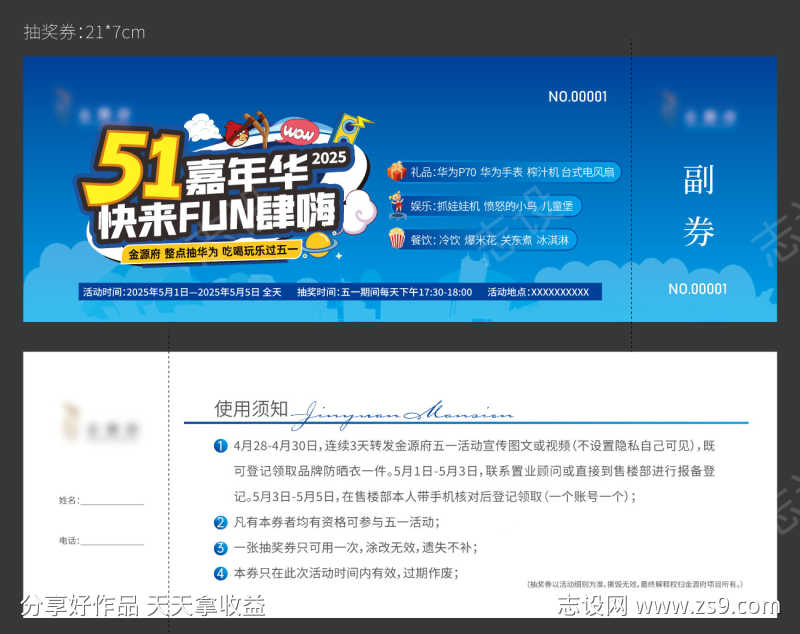This screenshot has height=634, width=800.
Task: Expand the 2025 badge on the title
Action: (327, 157)
